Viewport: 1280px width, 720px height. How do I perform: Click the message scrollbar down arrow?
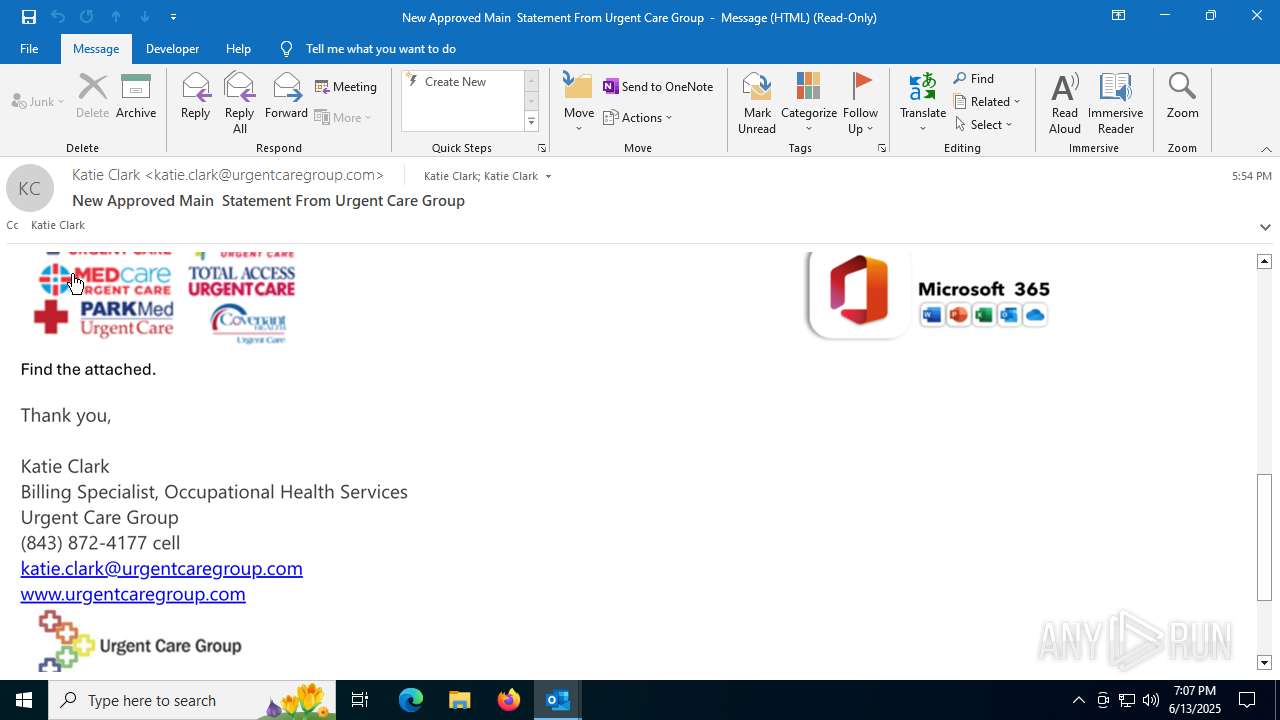click(1264, 662)
